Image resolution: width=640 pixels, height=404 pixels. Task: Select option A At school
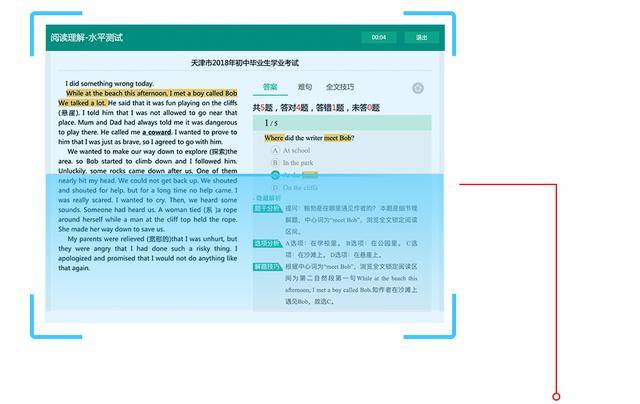tap(291, 151)
